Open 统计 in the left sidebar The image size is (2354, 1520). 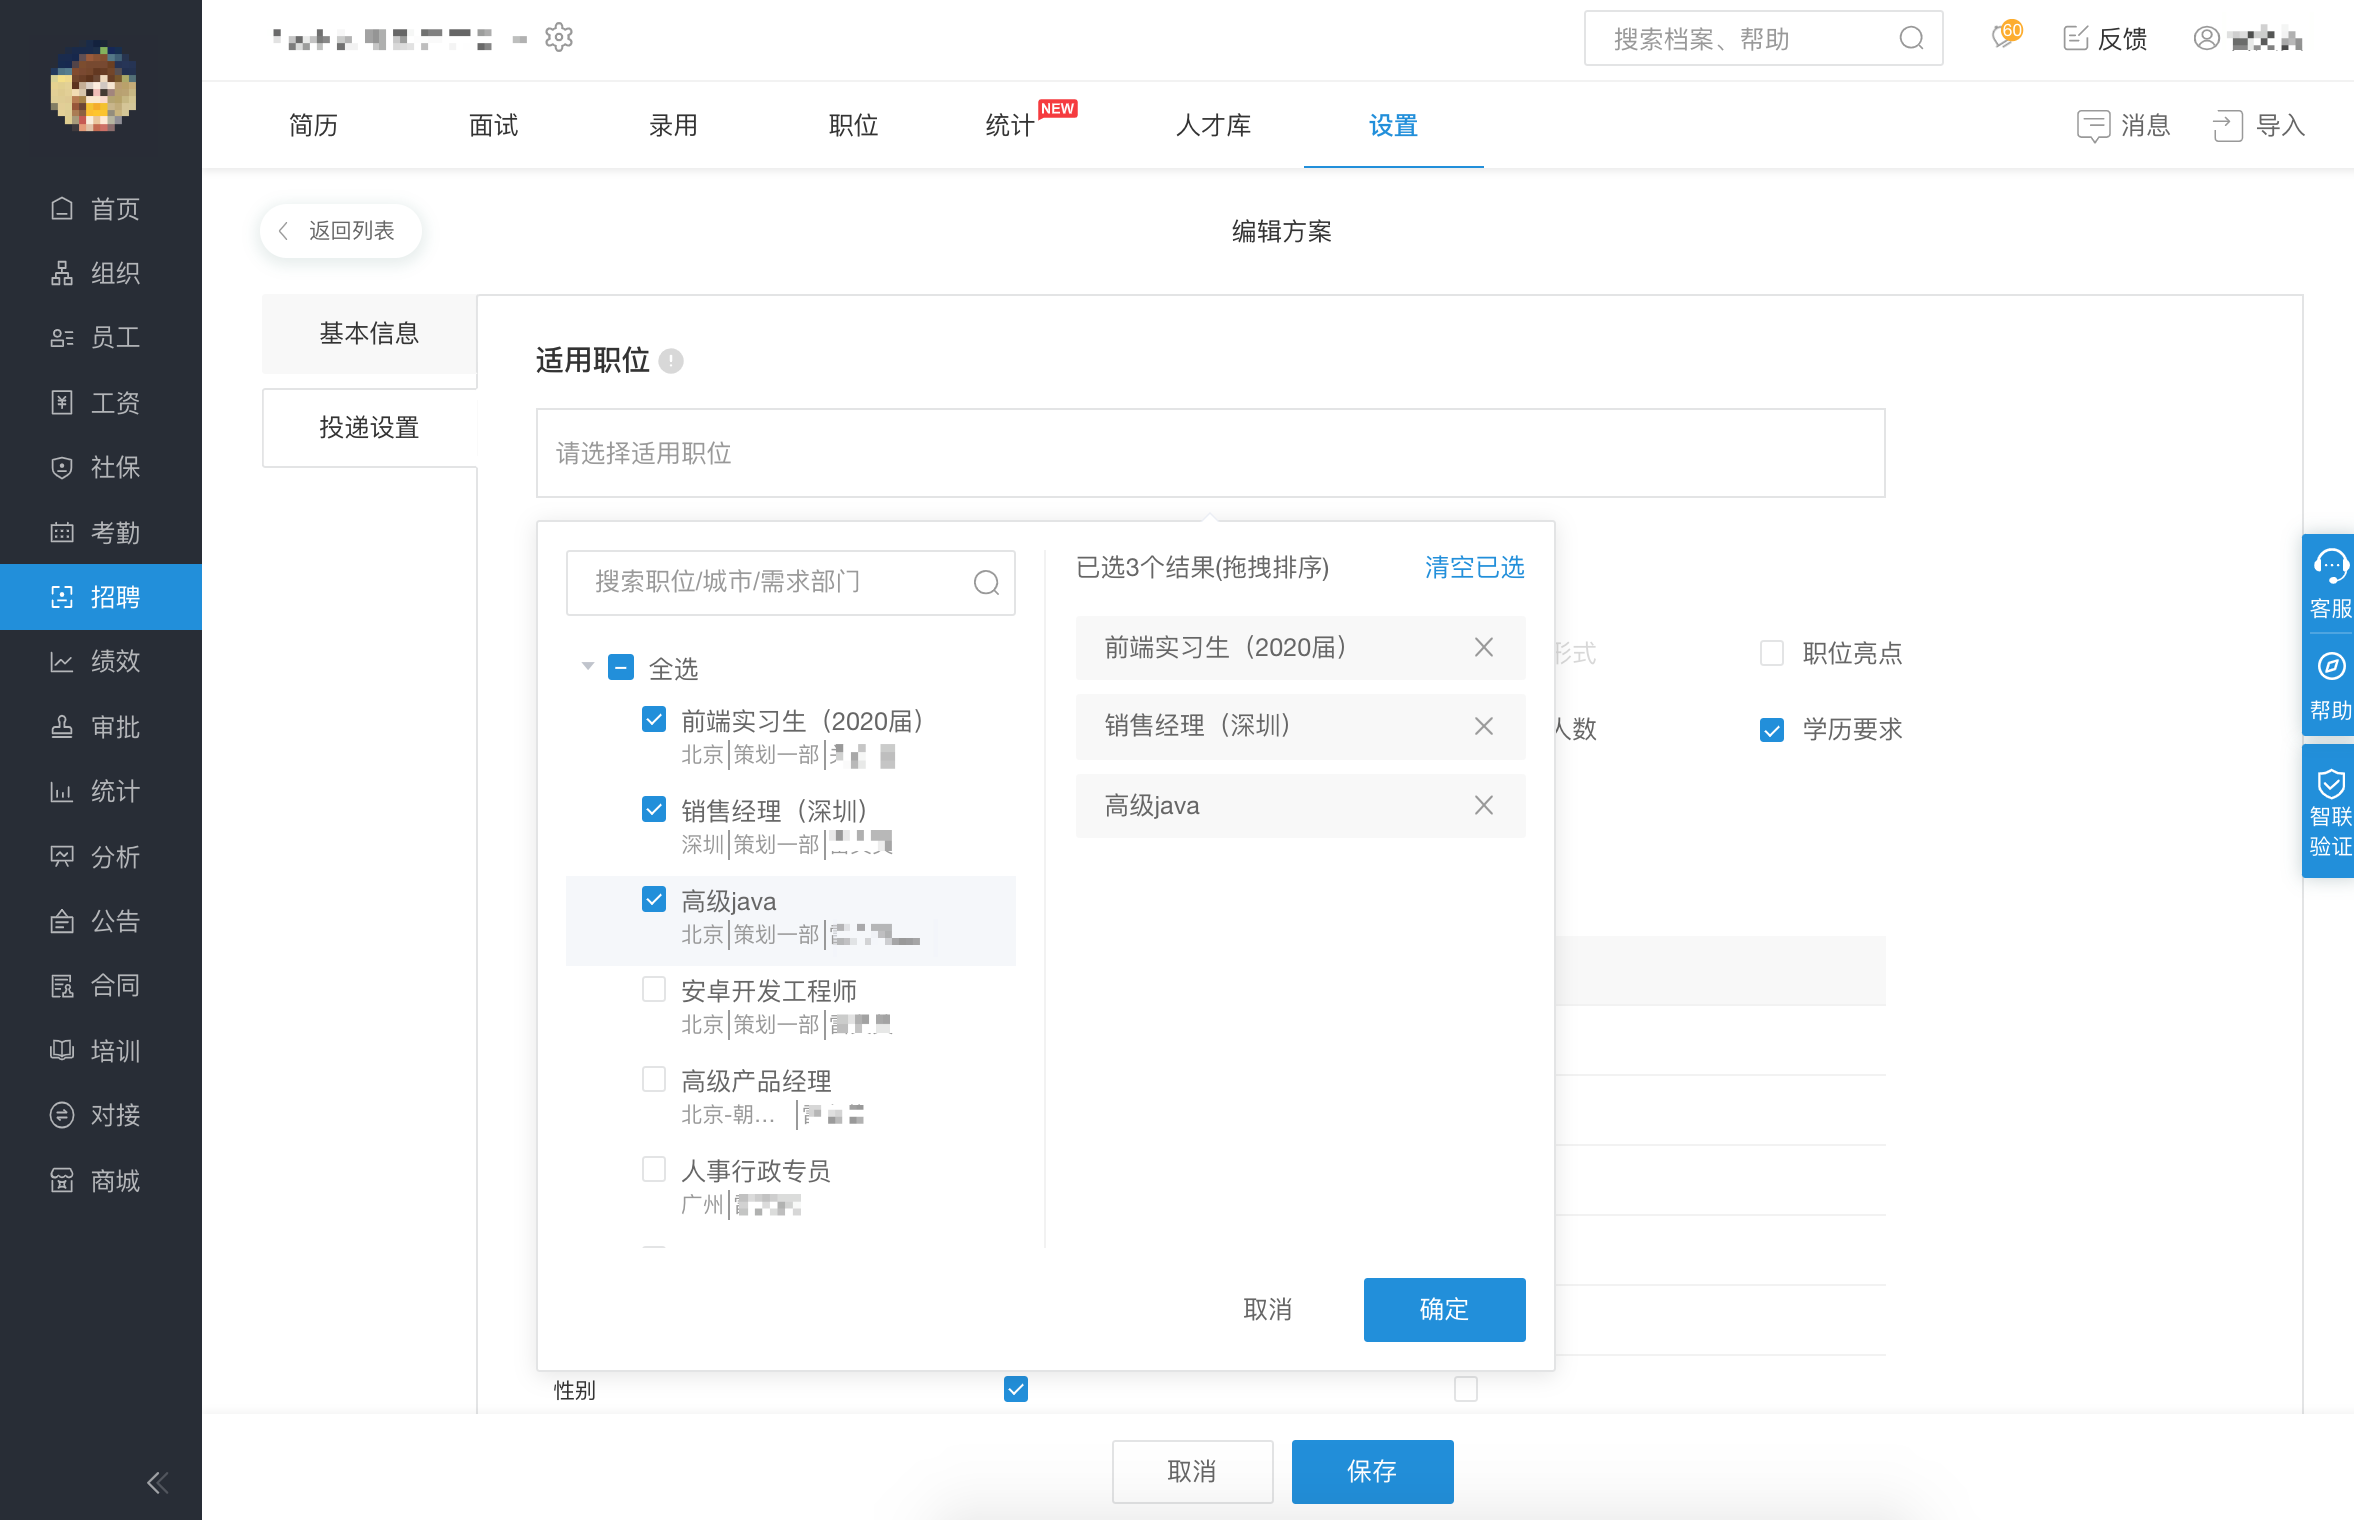(101, 792)
